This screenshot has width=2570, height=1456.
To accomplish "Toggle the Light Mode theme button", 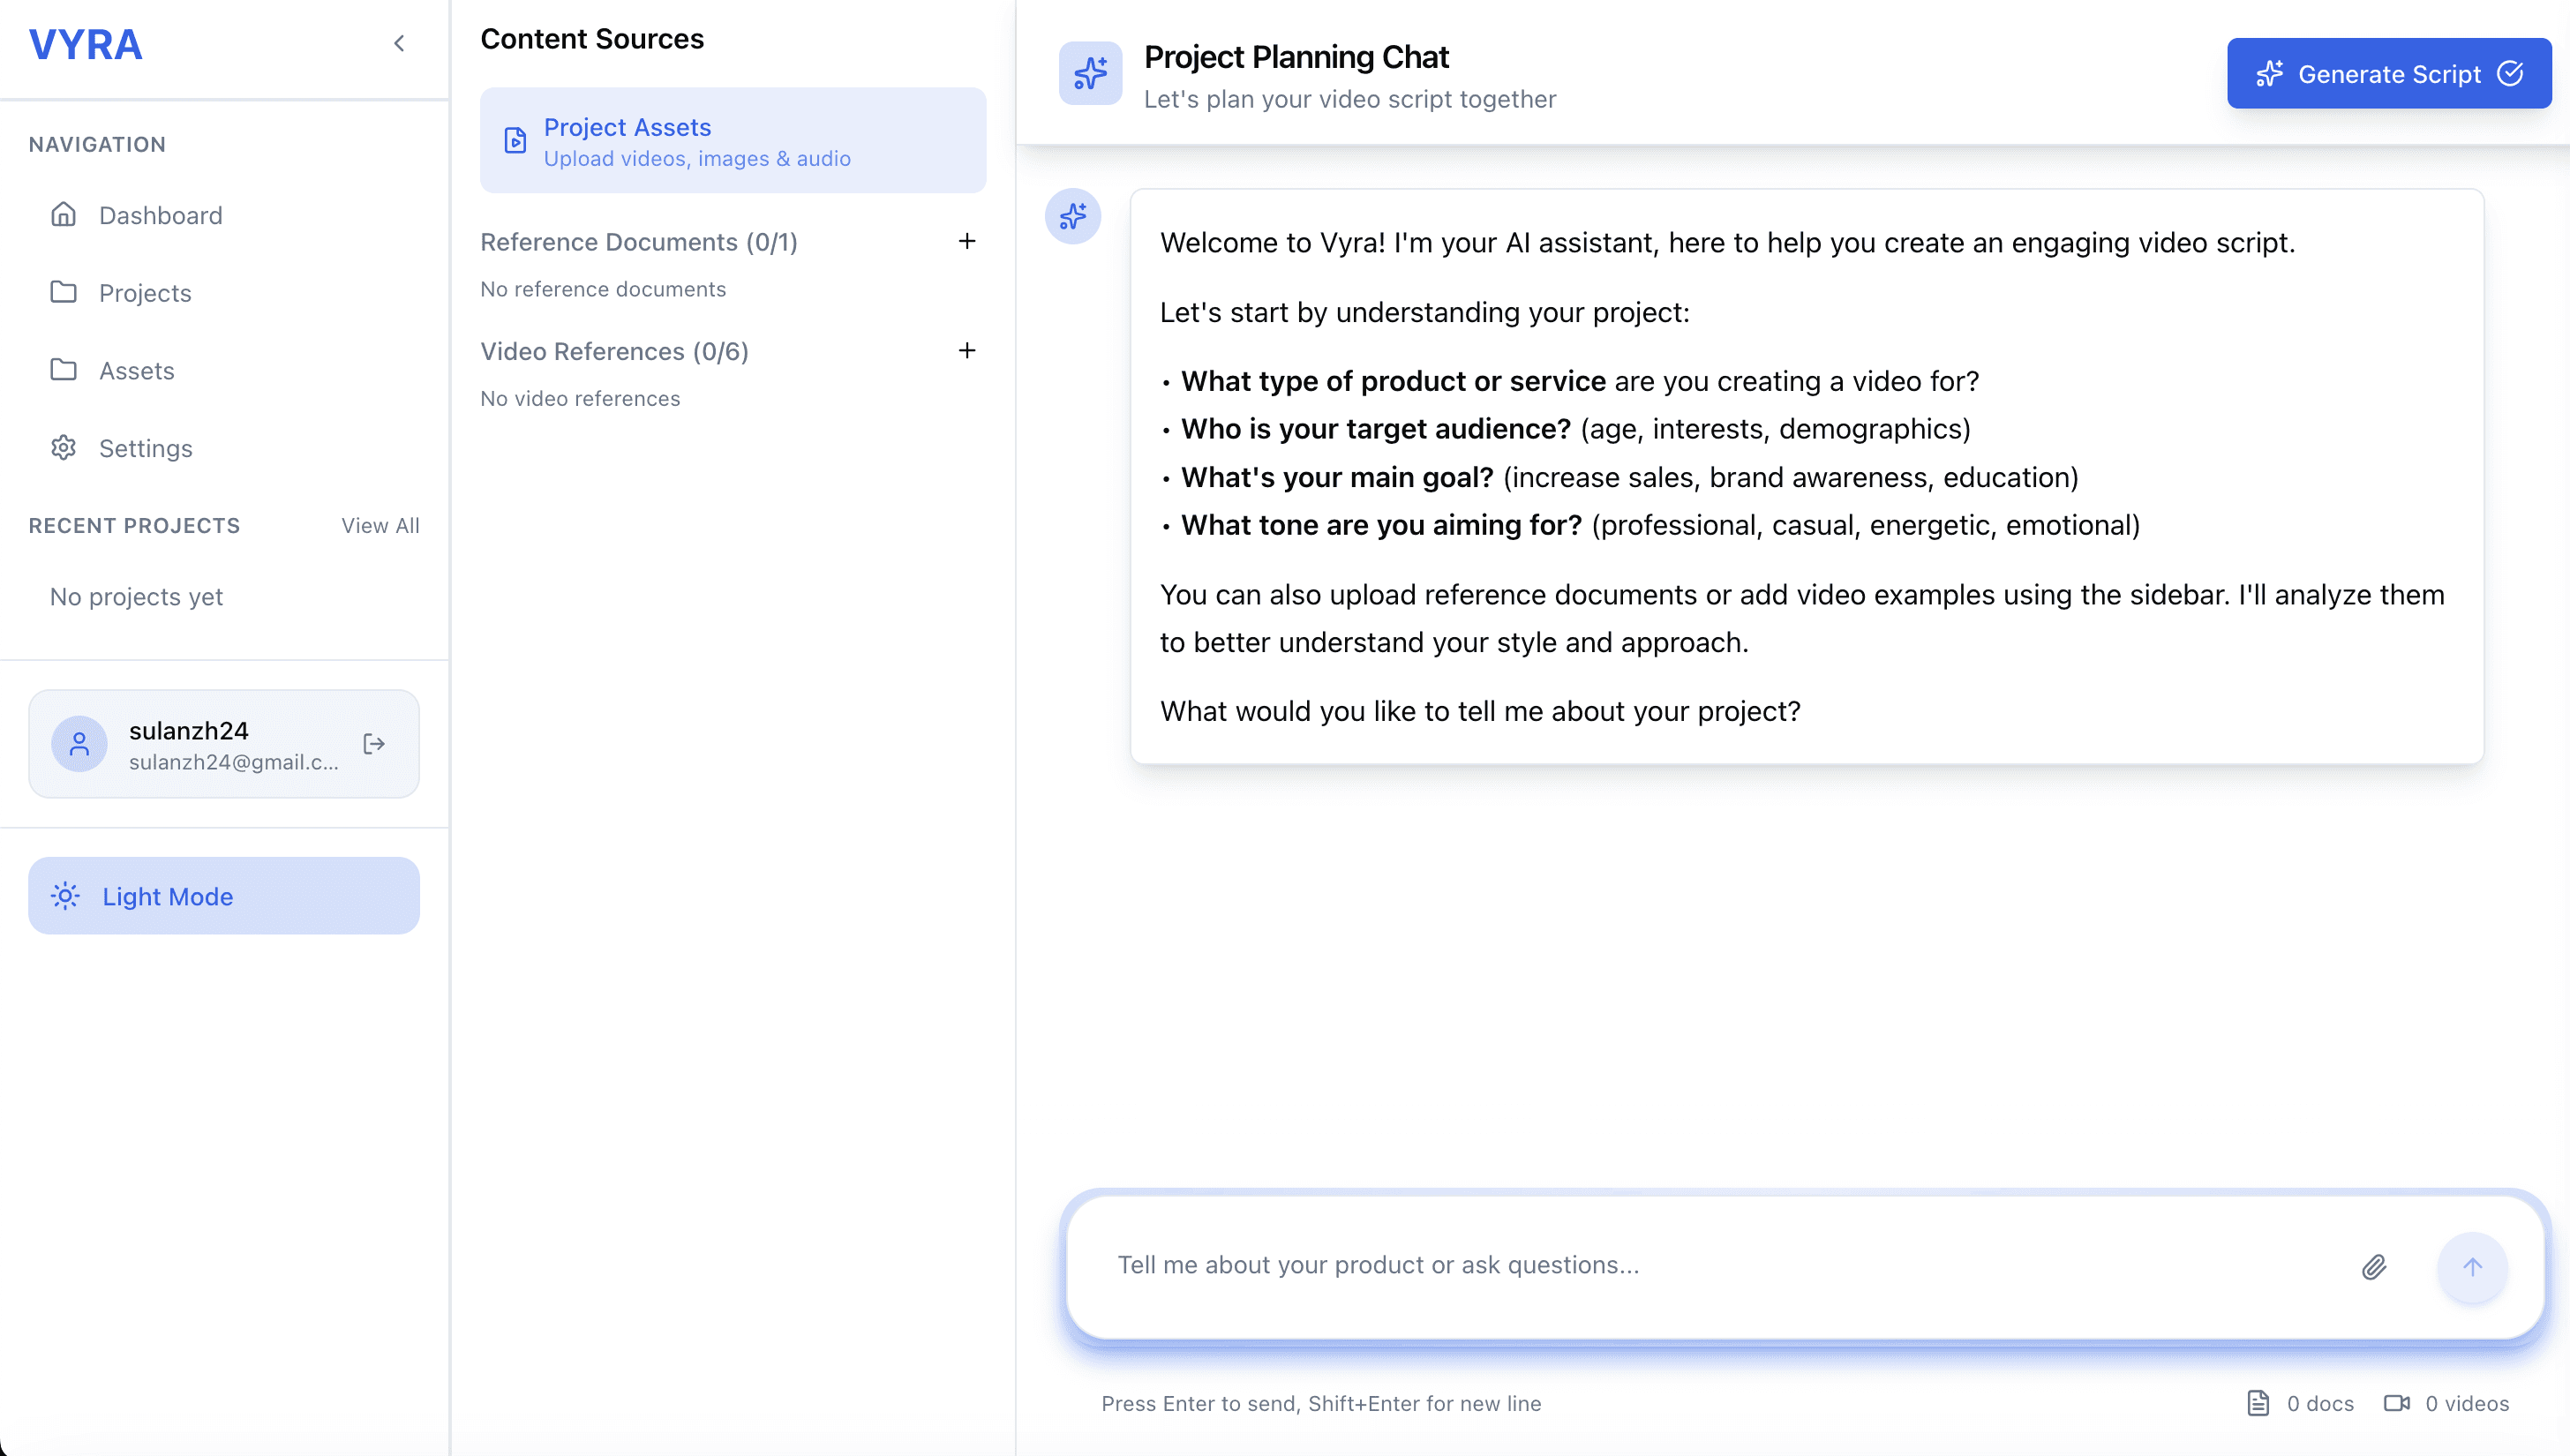I will (224, 896).
